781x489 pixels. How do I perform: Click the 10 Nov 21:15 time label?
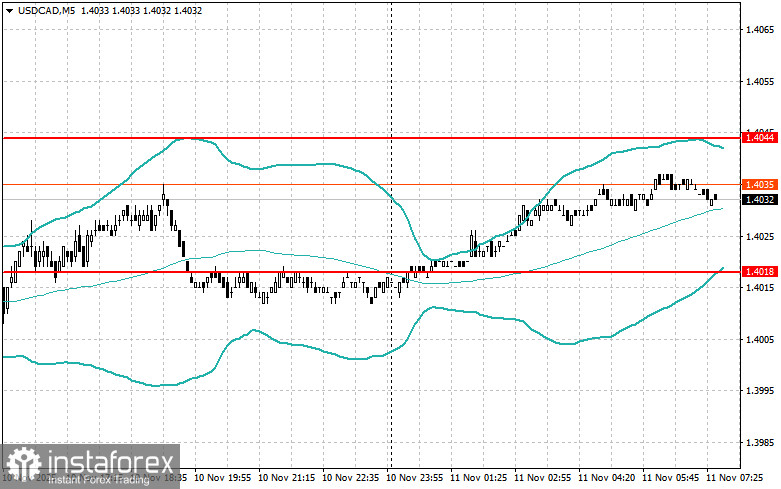tap(286, 478)
